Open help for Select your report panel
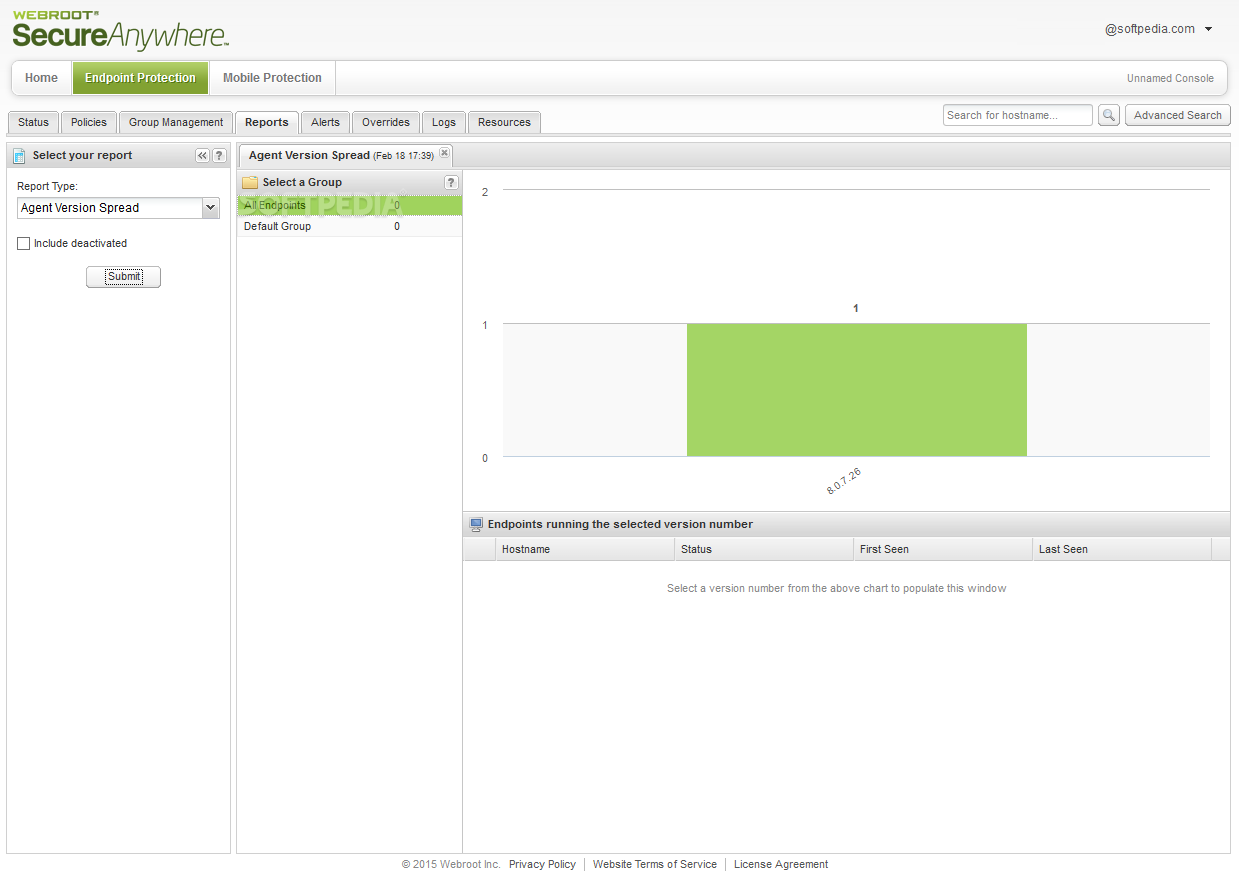The image size is (1239, 871). click(219, 155)
